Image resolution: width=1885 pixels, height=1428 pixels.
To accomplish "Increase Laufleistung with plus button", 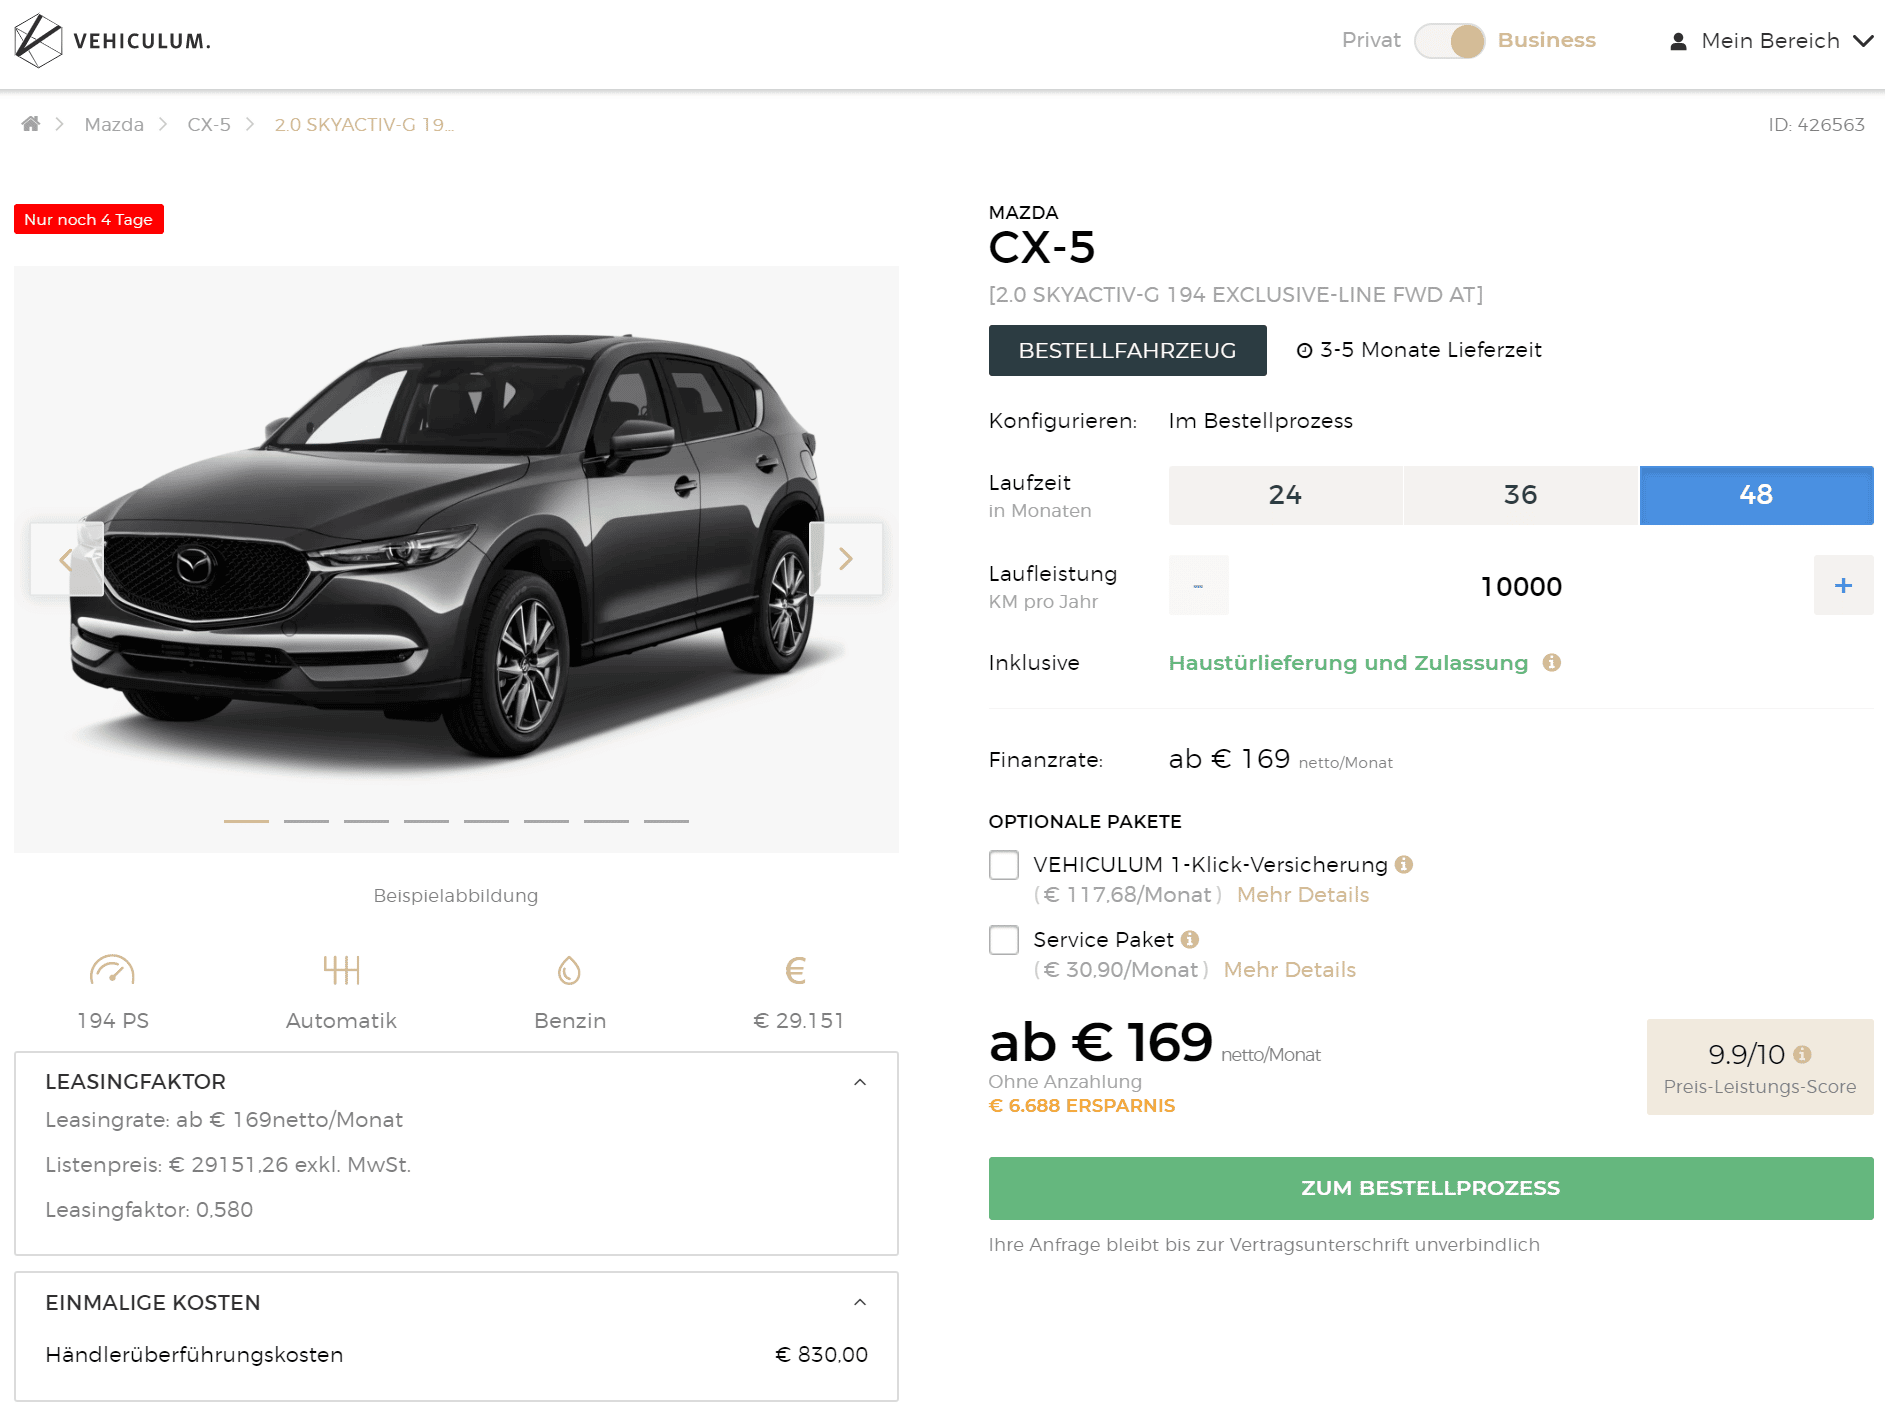I will point(1843,586).
